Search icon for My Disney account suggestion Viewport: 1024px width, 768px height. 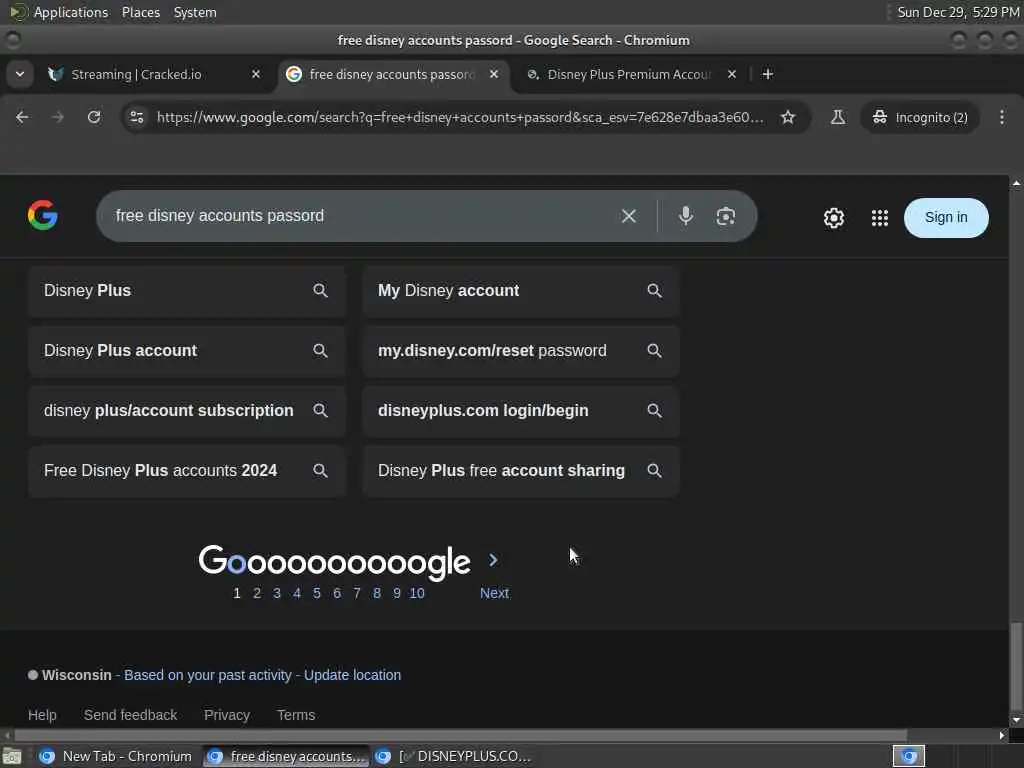point(654,291)
